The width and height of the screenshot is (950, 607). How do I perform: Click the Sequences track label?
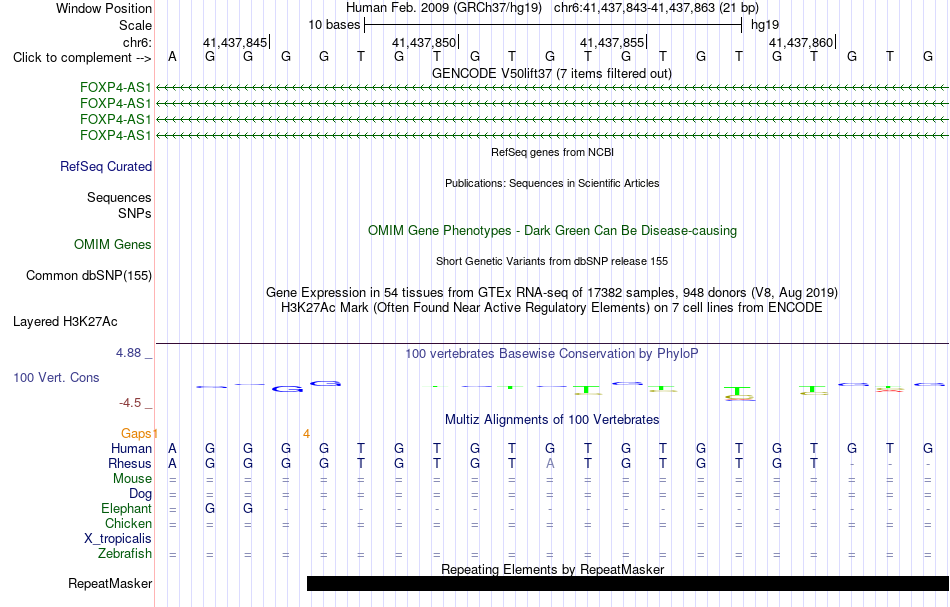pyautogui.click(x=119, y=197)
